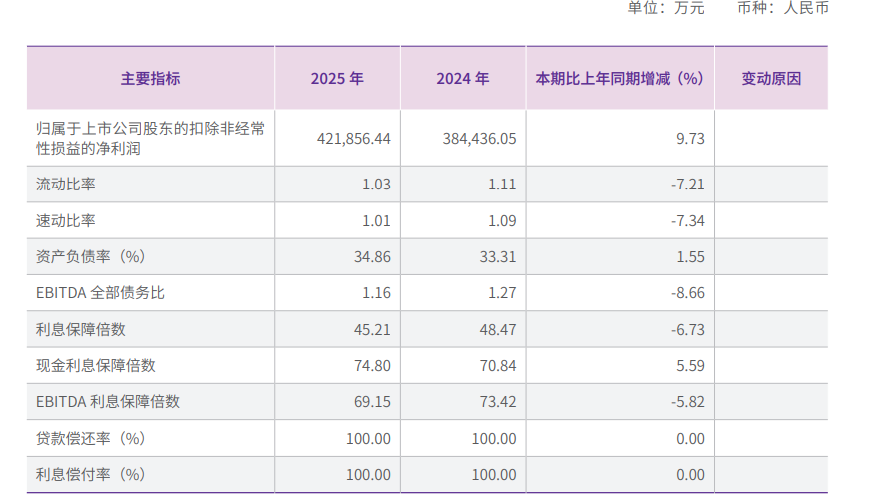Viewport: 874px width, 494px height.
Task: Click the 变动原因 column header
Action: pyautogui.click(x=771, y=78)
